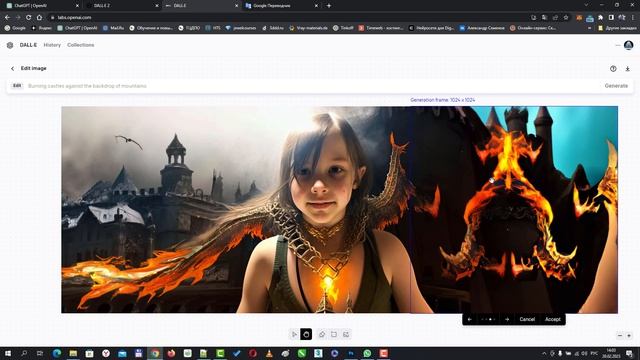The width and height of the screenshot is (640, 360).
Task: Show previous generation variation arrow
Action: tap(469, 319)
